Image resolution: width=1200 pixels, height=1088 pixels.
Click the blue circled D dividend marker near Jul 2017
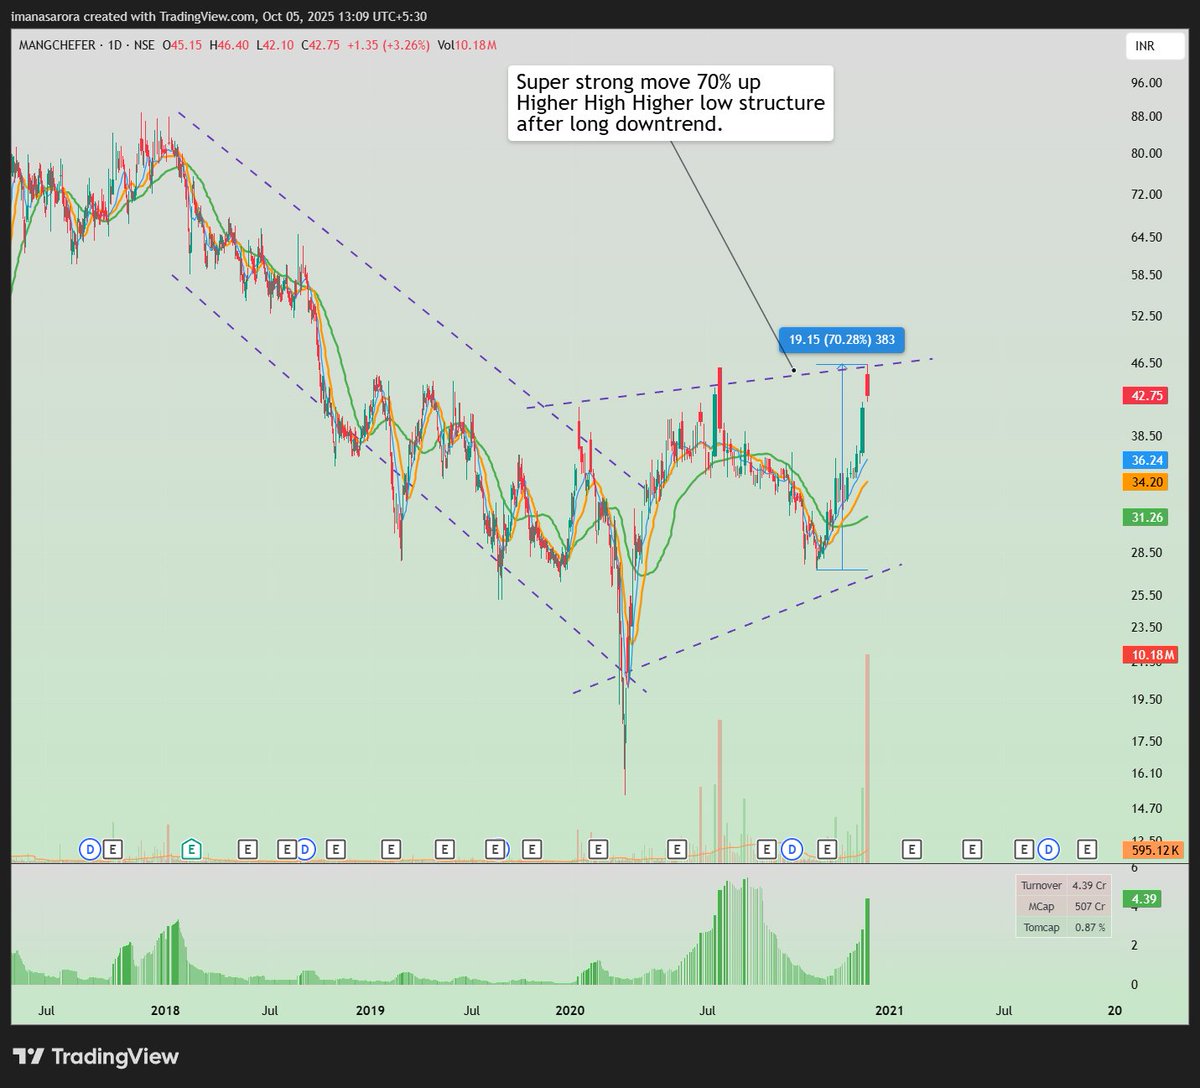(x=88, y=849)
